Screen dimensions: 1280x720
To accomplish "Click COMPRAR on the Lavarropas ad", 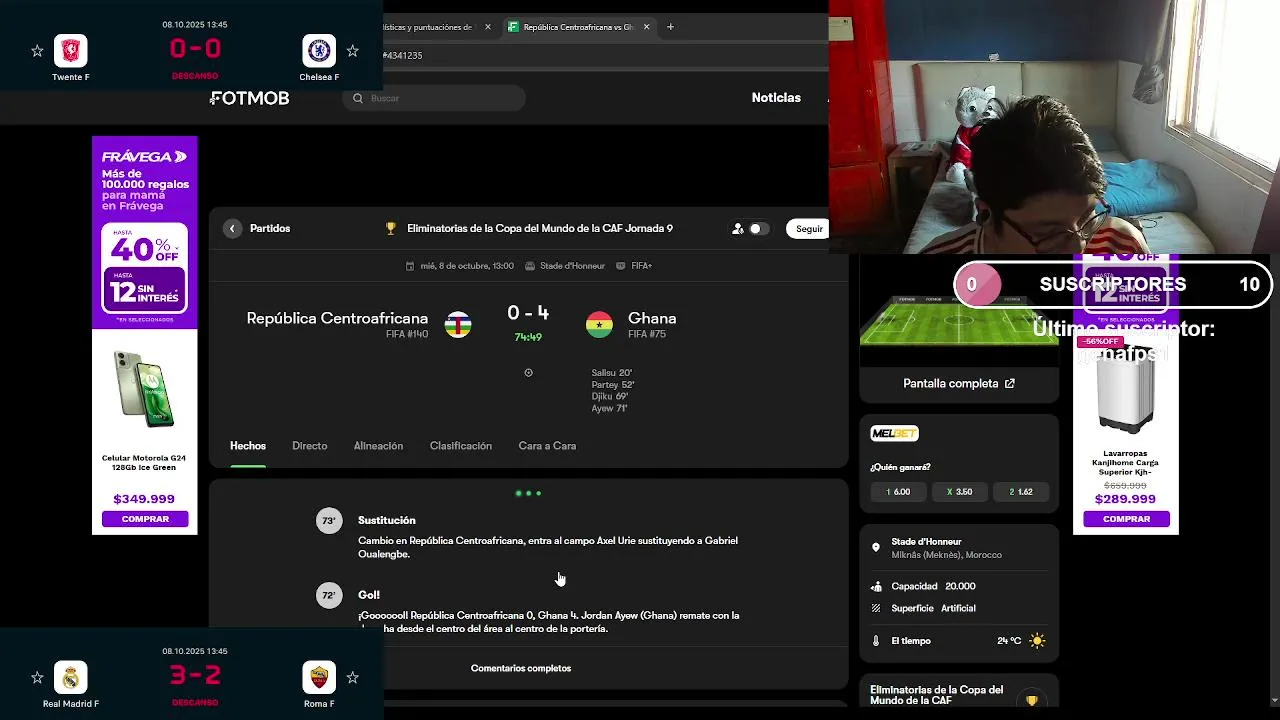I will tap(1126, 519).
